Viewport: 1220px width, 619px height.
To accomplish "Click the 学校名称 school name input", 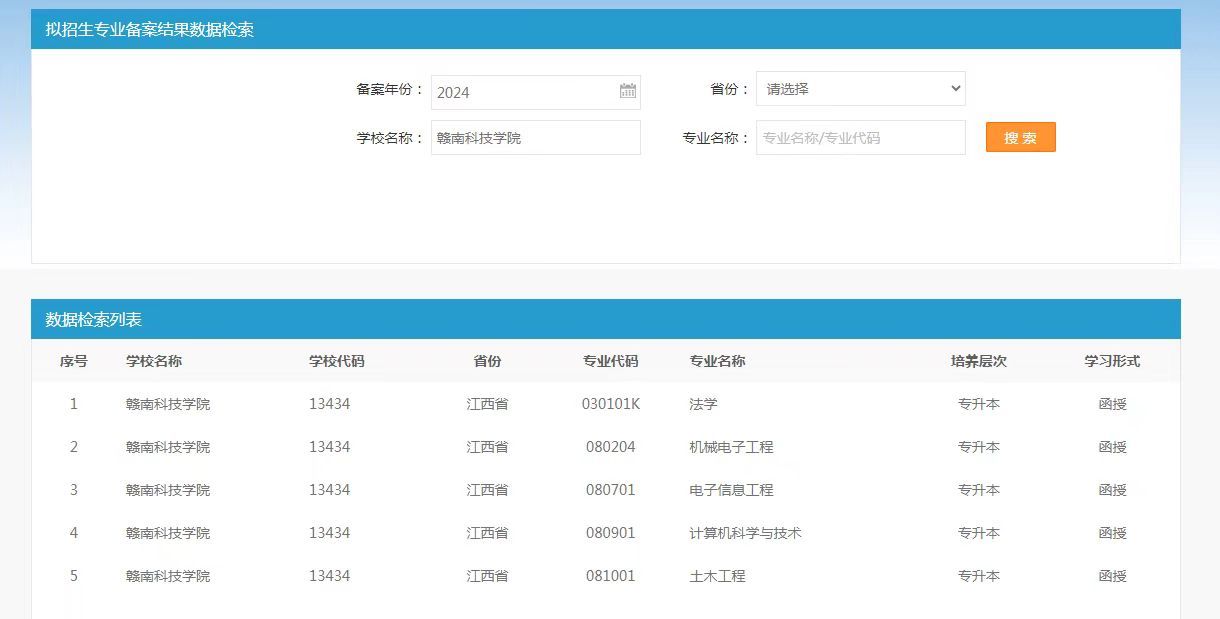I will click(535, 138).
